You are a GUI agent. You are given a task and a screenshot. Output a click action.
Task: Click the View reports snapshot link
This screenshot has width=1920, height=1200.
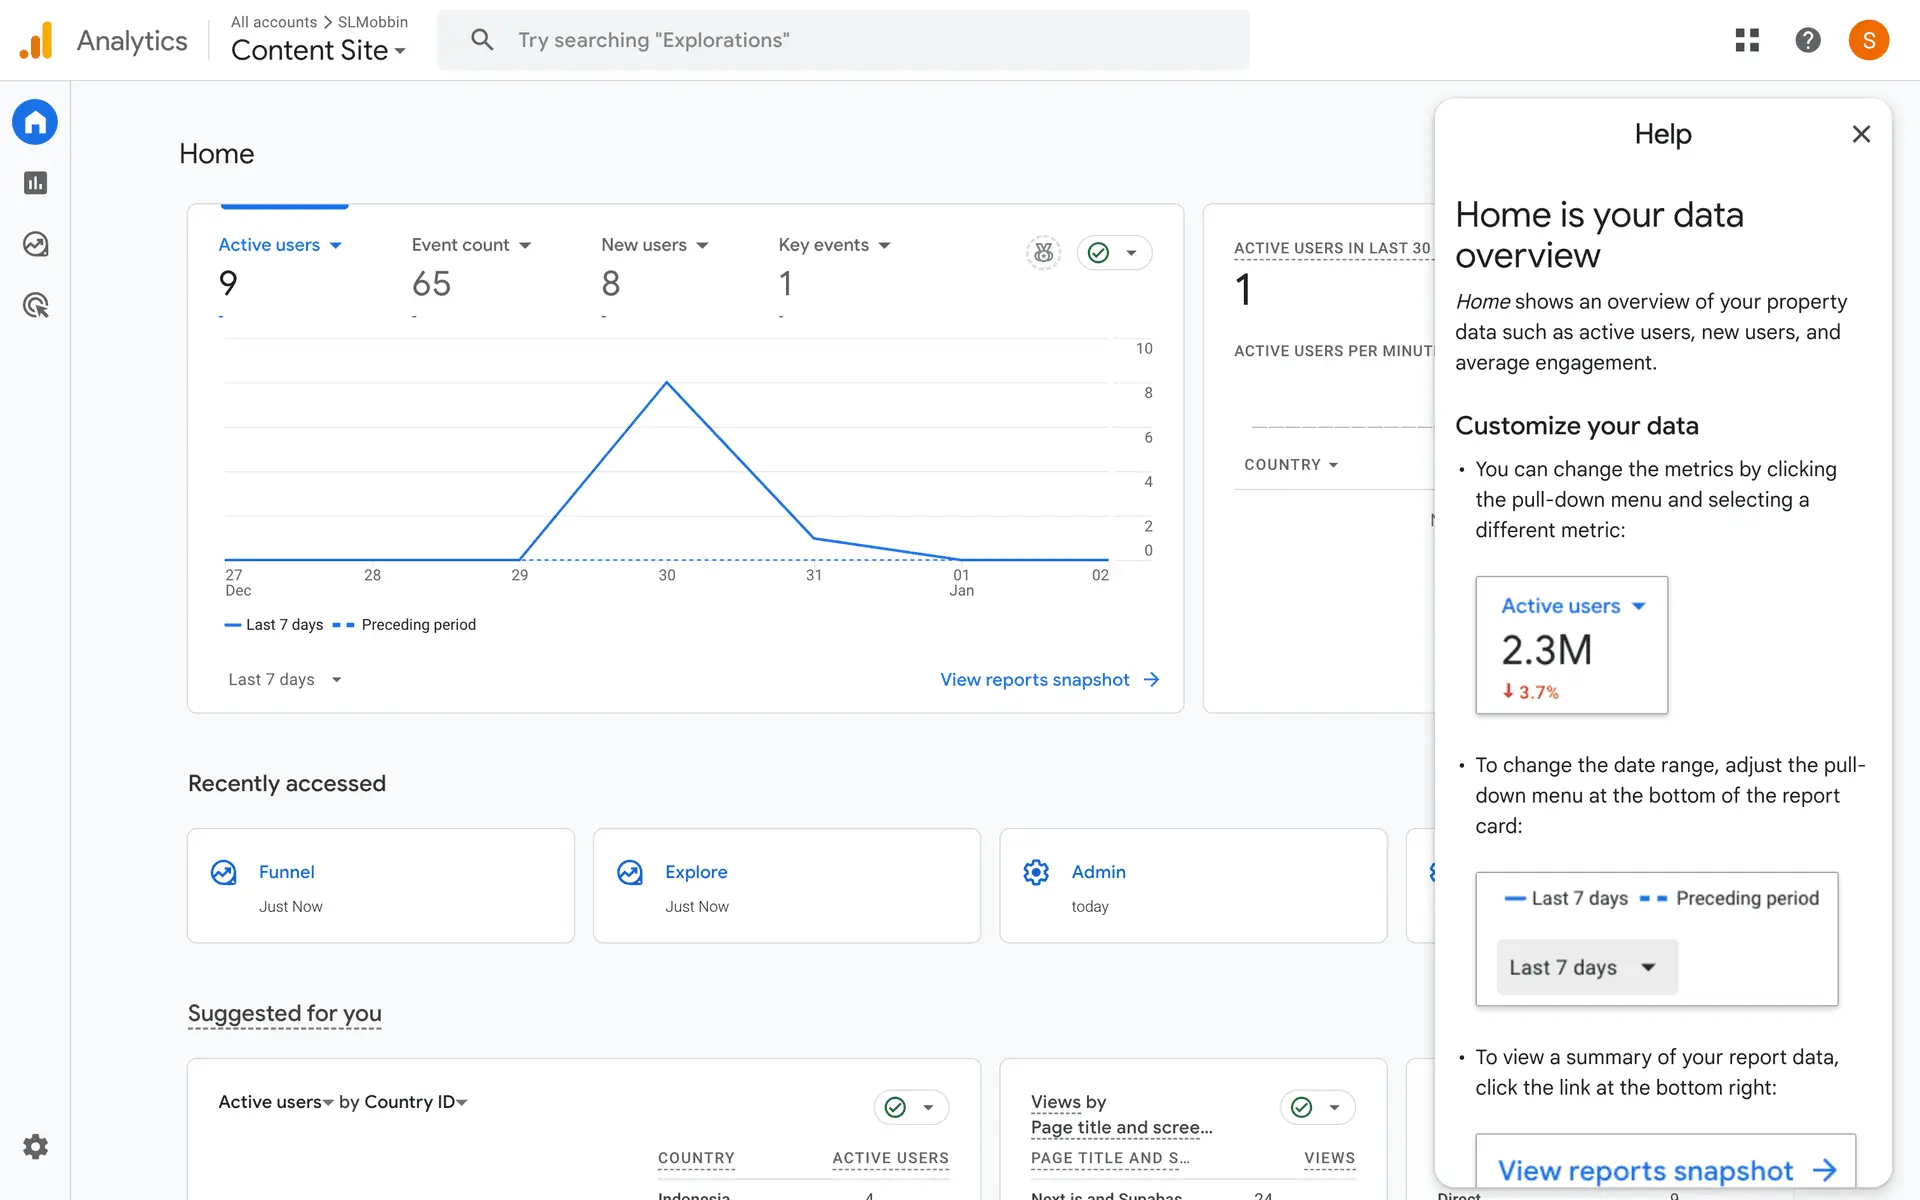(1049, 680)
